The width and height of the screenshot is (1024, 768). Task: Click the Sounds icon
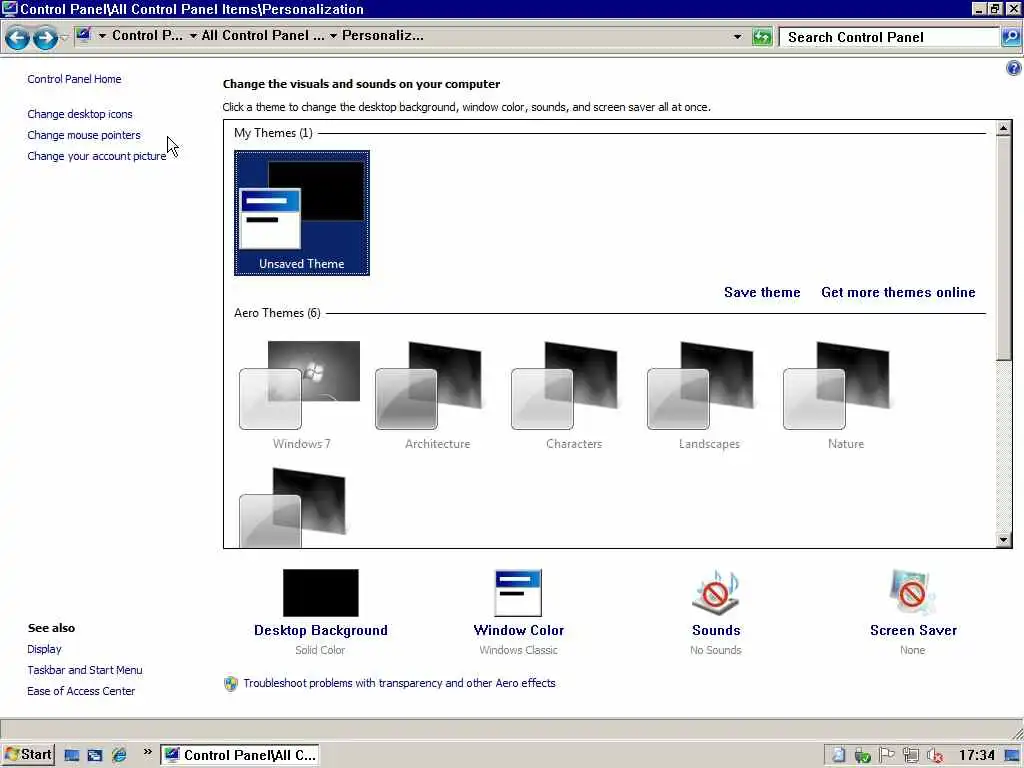point(716,592)
